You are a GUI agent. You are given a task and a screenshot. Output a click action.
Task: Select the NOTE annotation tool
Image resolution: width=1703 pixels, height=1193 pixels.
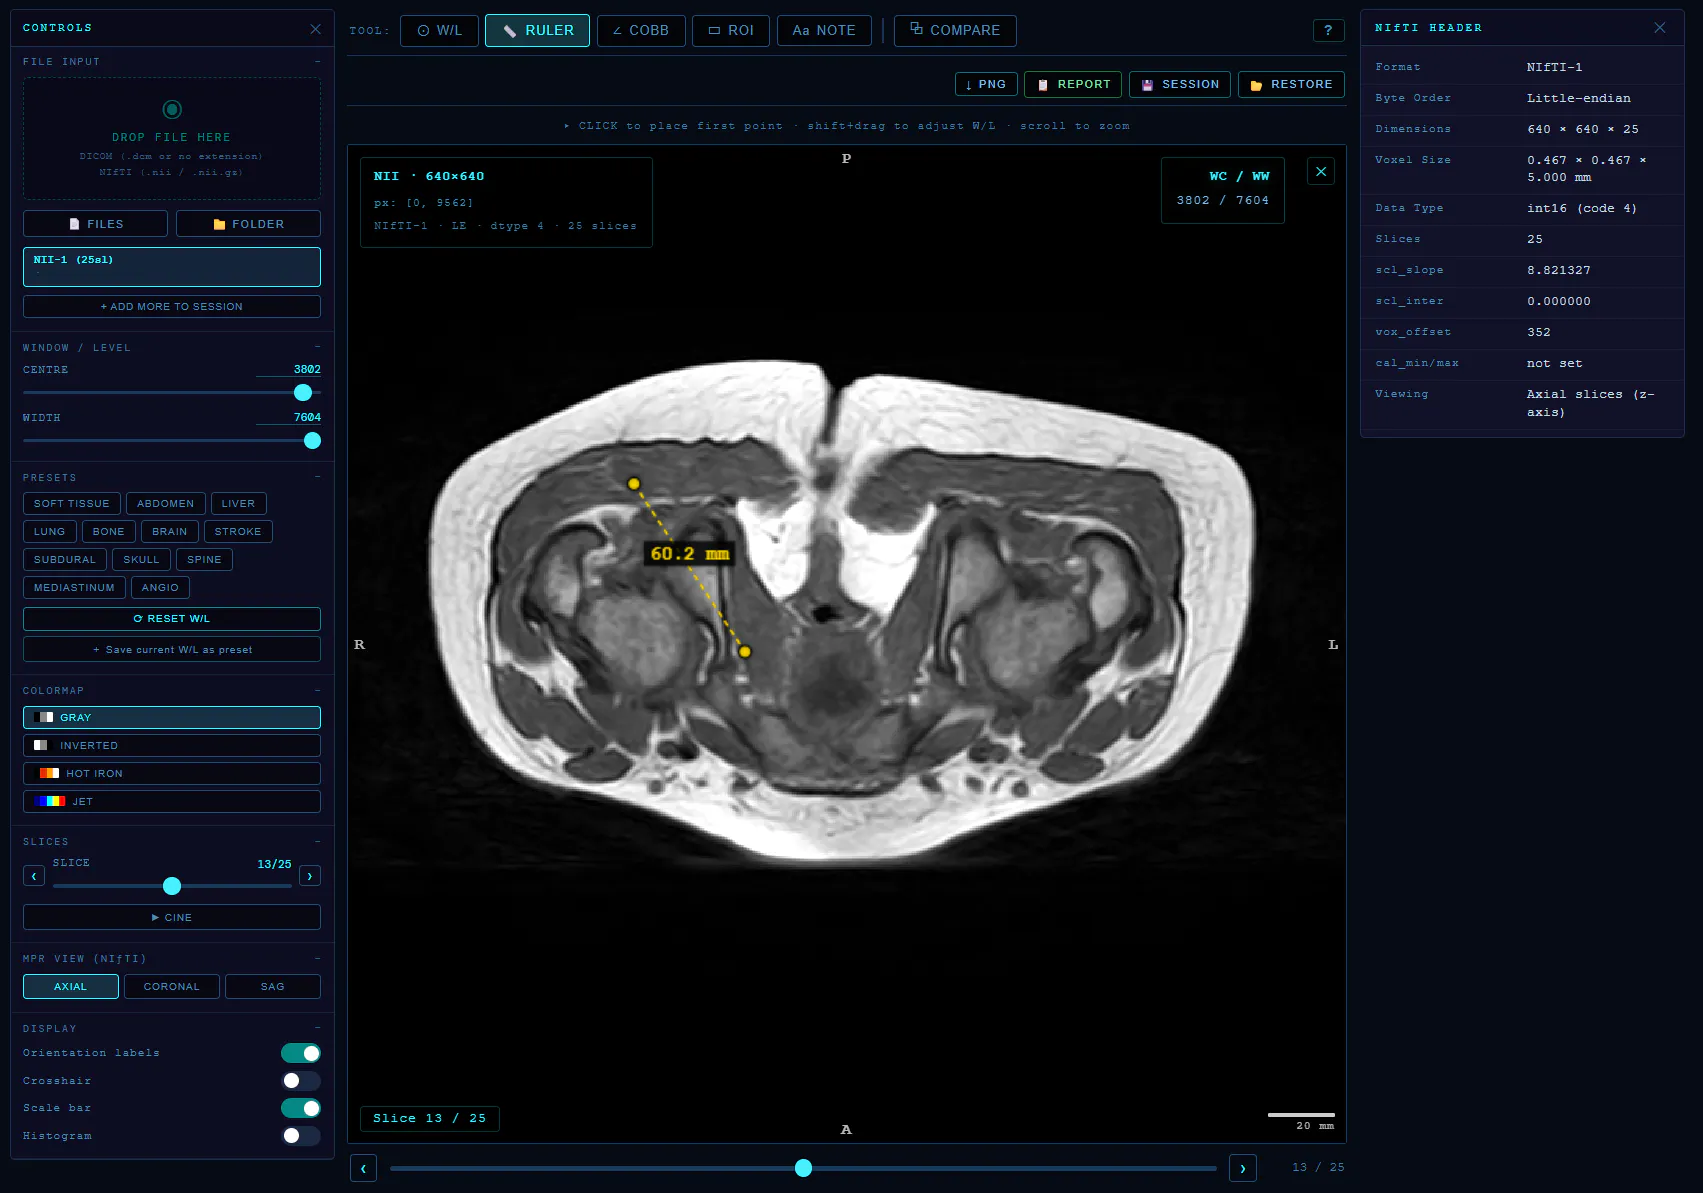point(824,31)
